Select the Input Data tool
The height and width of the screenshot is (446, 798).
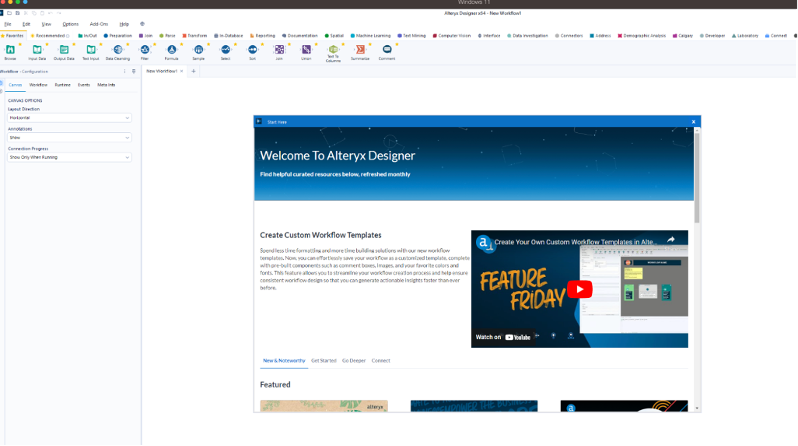(x=37, y=49)
